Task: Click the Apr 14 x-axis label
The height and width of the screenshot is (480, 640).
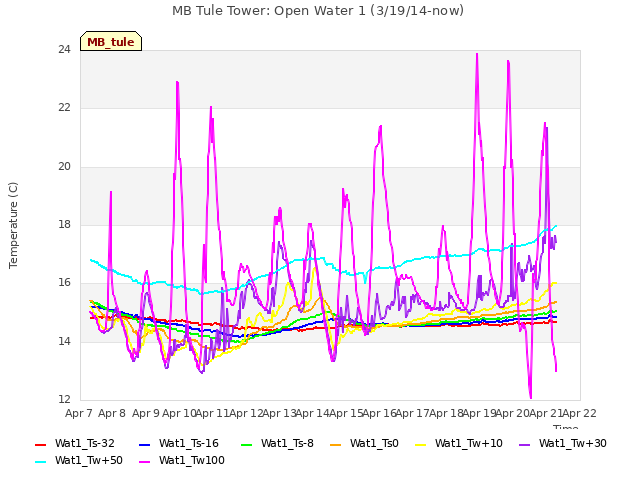Action: (x=313, y=413)
